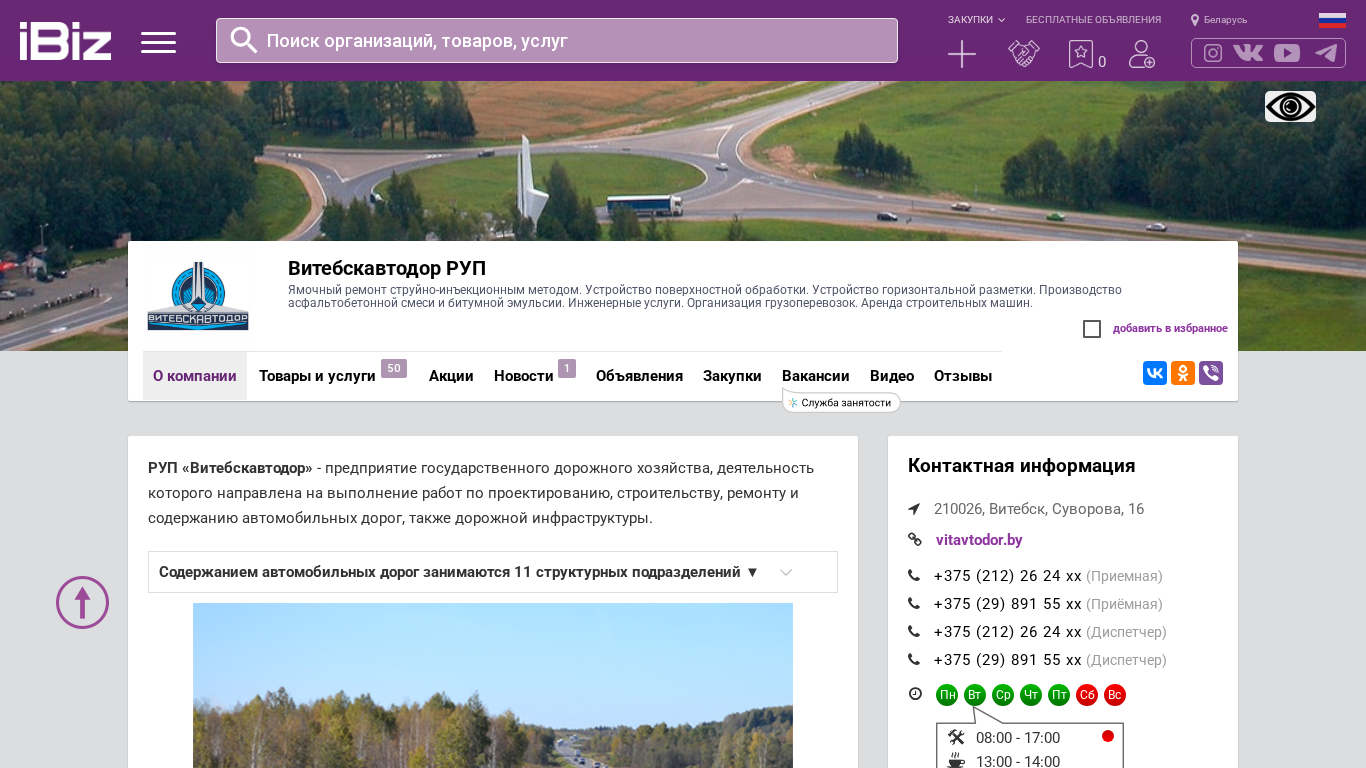Reveal Приёмная mobile number +375 (29)
1366x768 pixels.
tap(1008, 604)
